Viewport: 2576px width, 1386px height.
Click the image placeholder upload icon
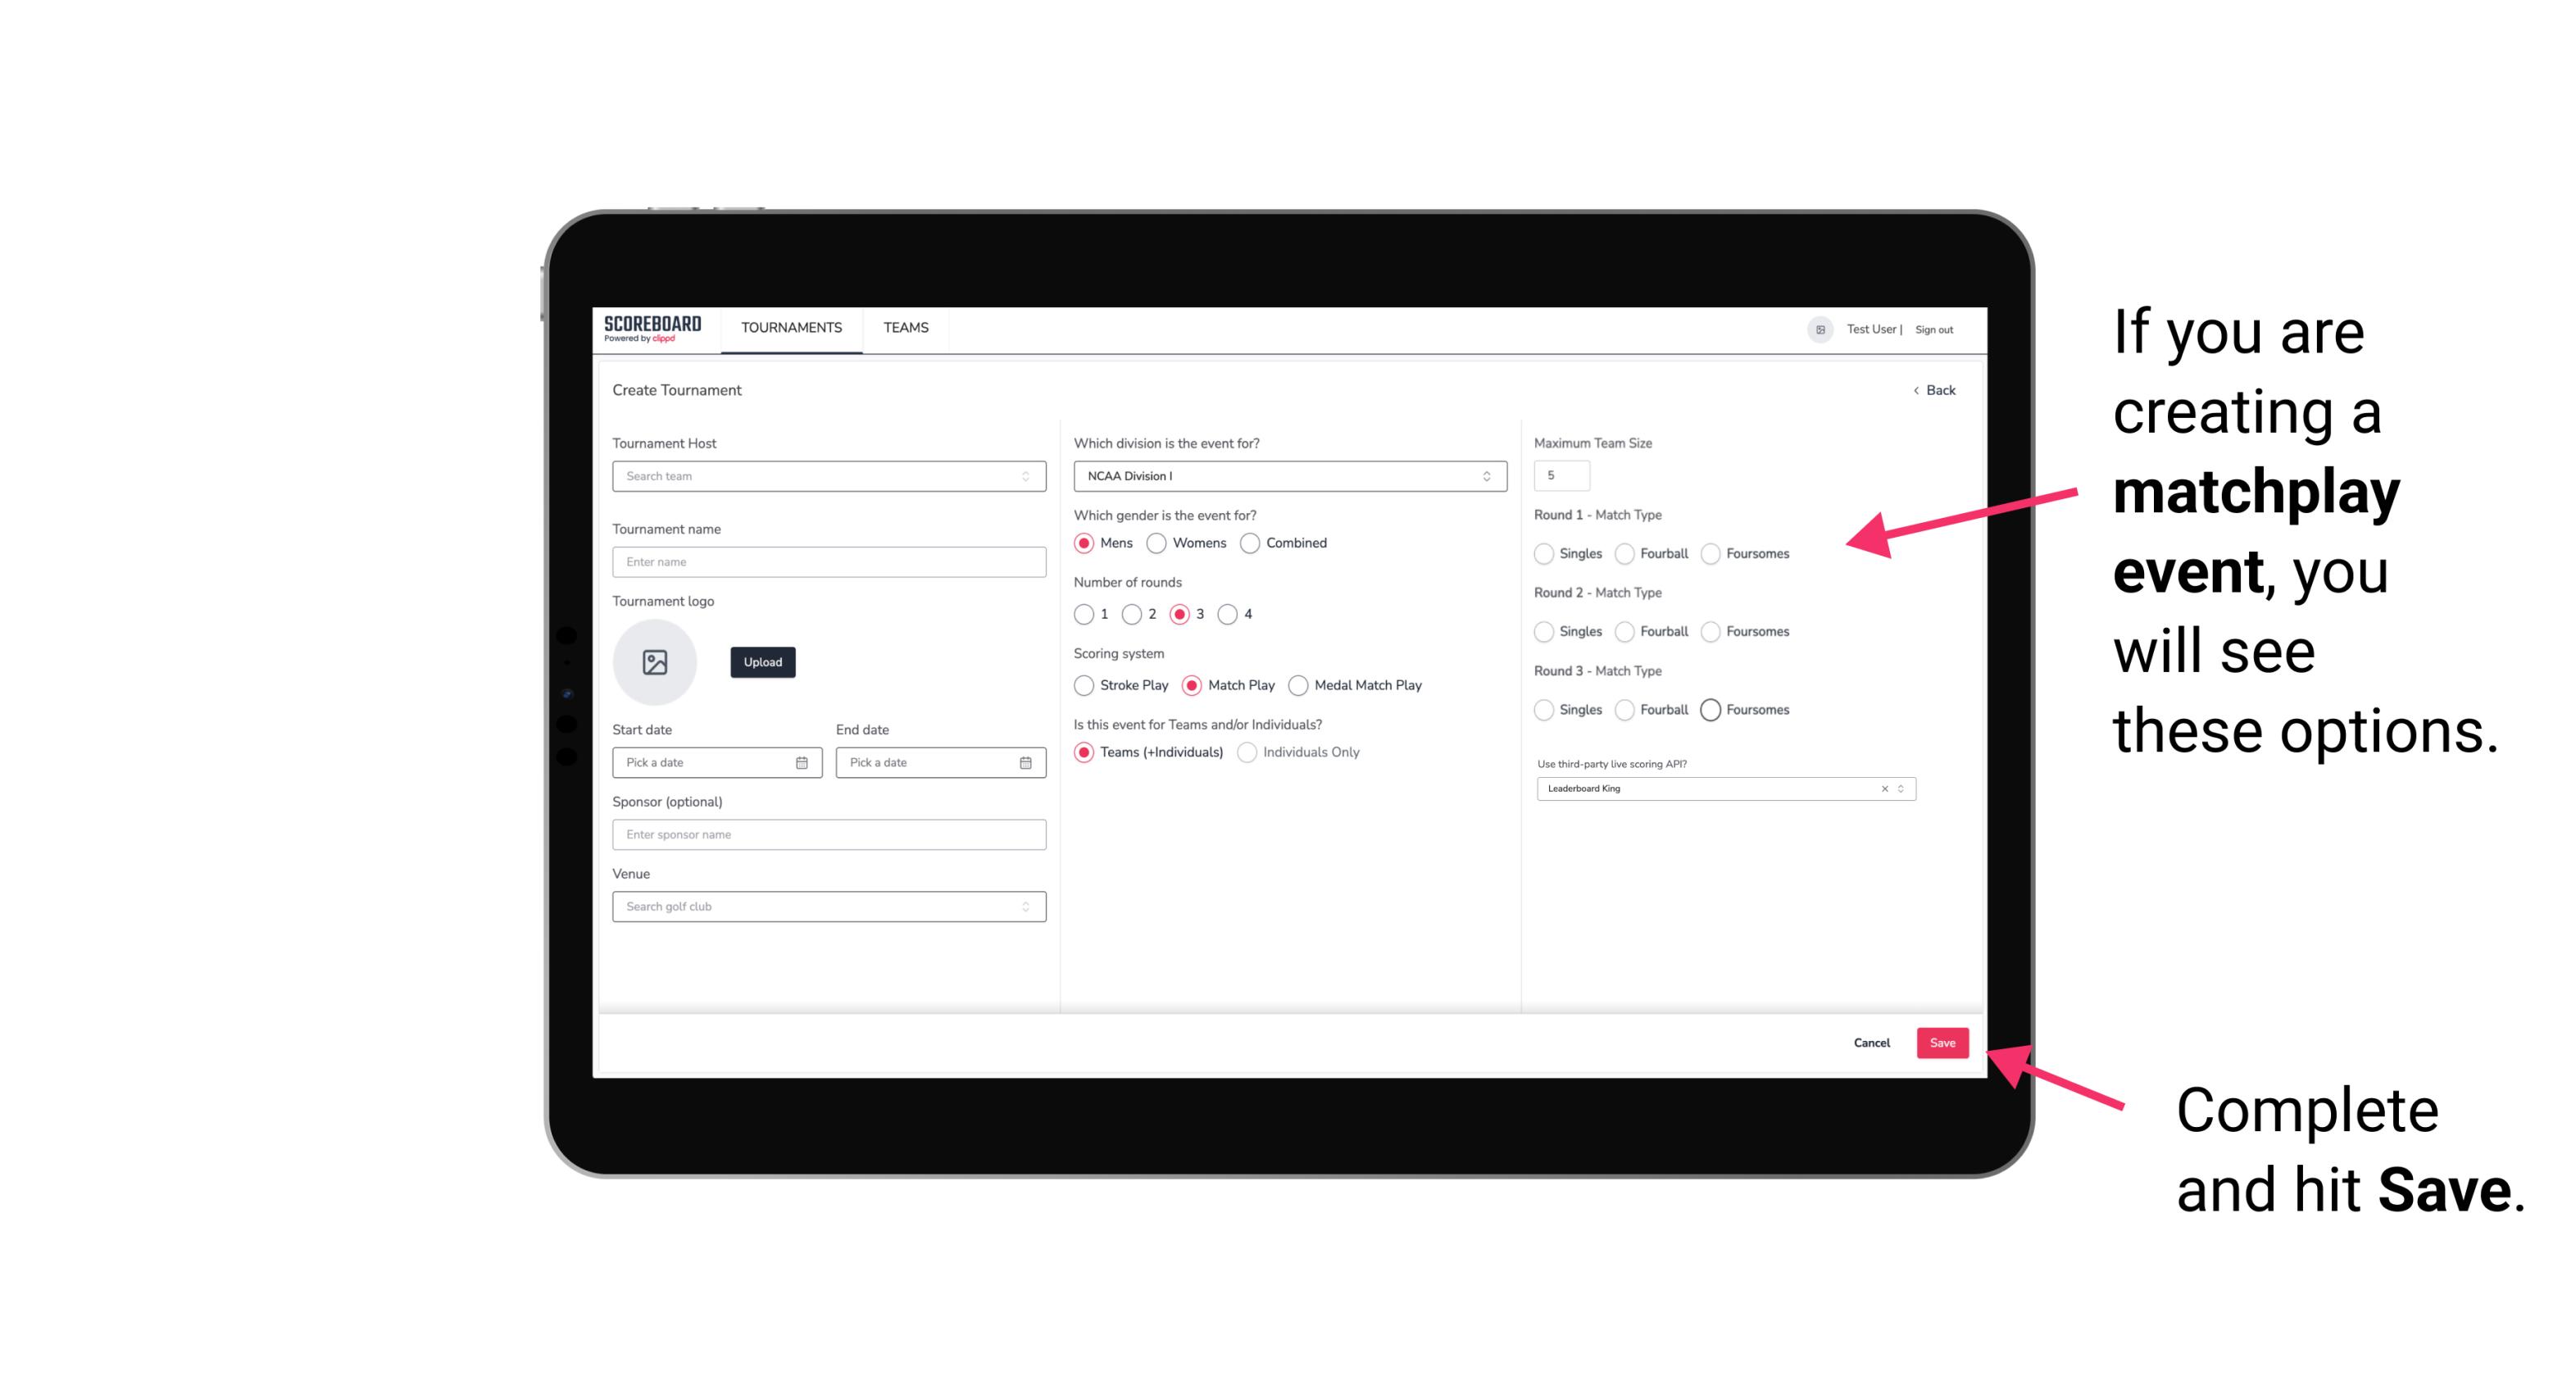[653, 662]
